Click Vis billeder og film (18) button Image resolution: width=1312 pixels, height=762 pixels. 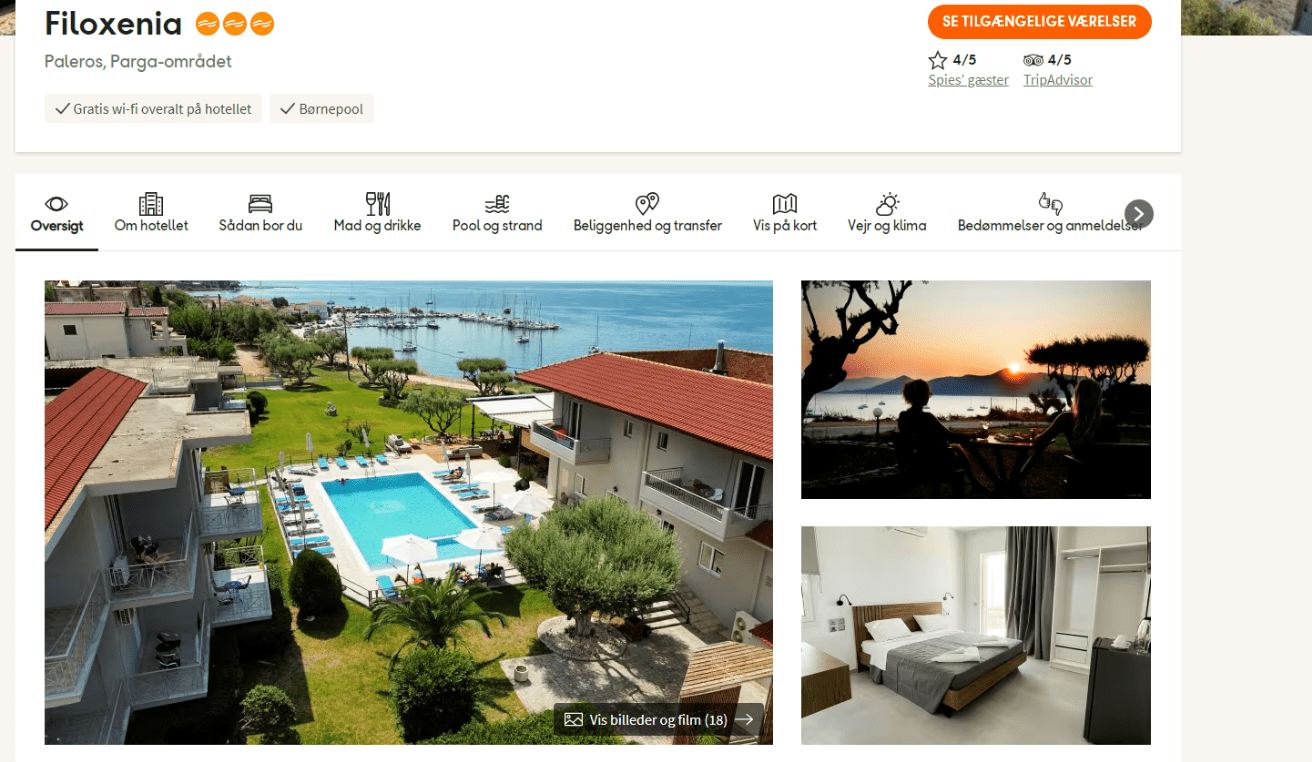(658, 720)
